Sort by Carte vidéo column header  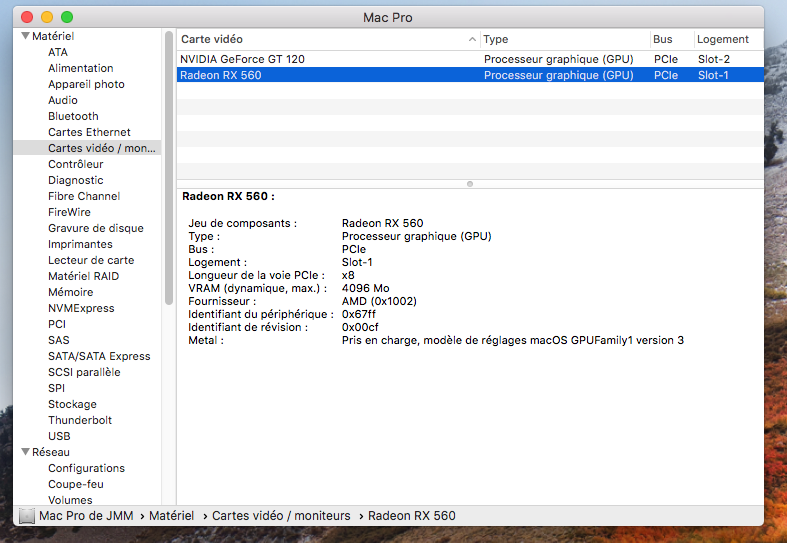coord(328,39)
